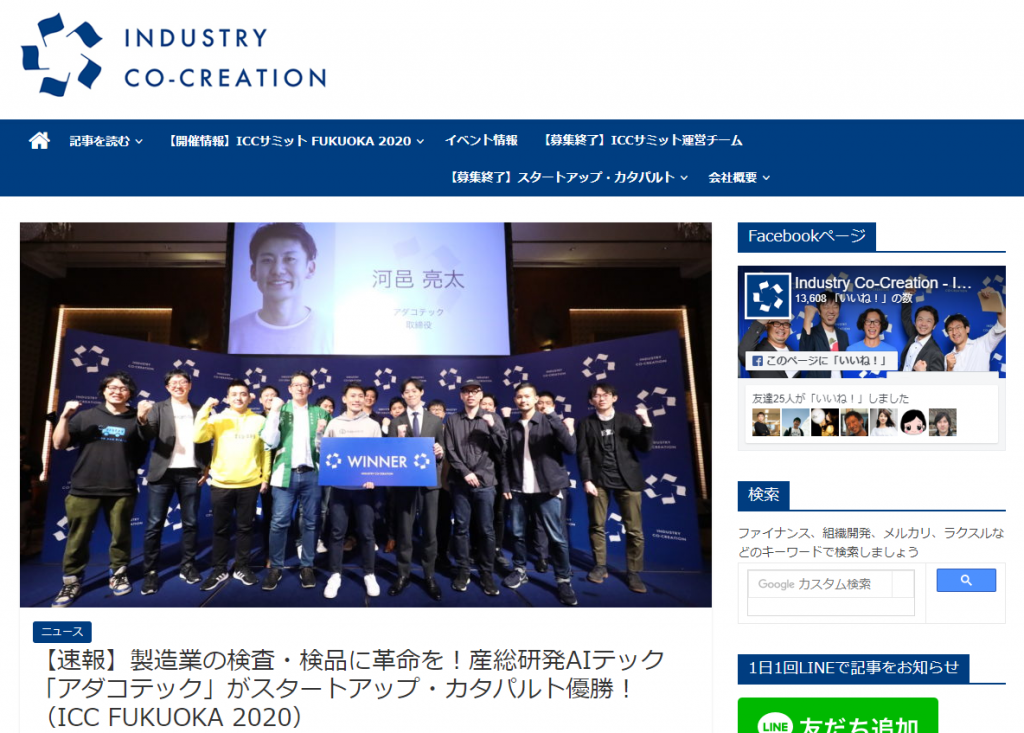Expand the スタートアップ・カタパルト menu

pos(568,178)
